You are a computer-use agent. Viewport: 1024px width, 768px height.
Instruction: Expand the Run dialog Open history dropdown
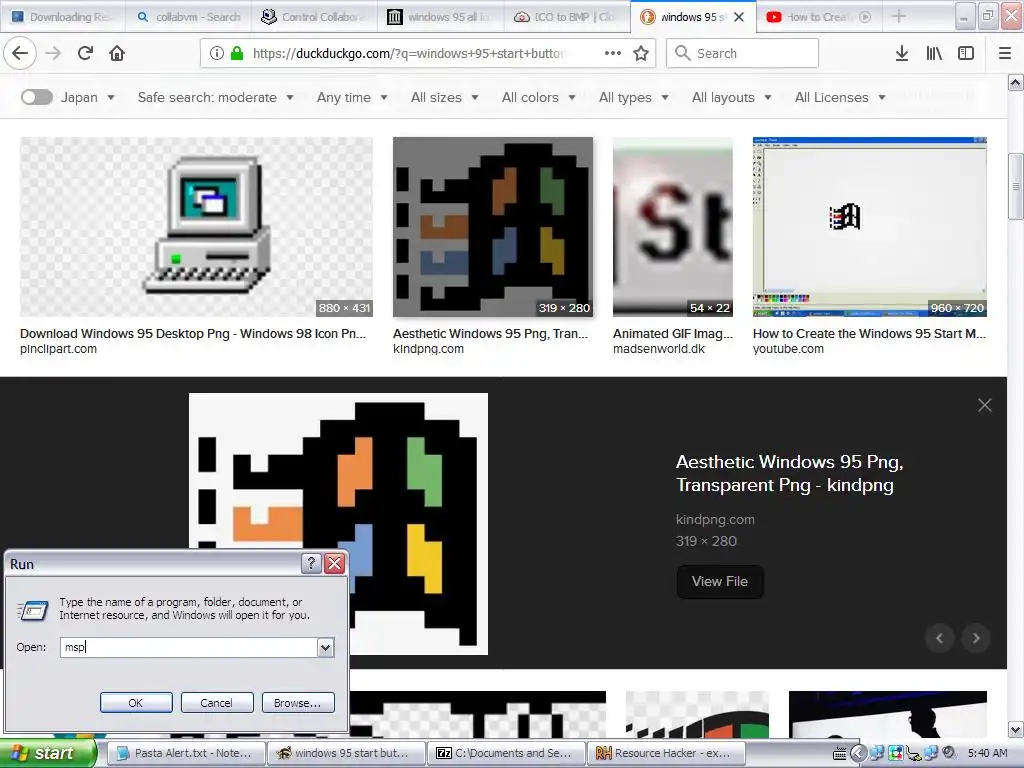325,647
